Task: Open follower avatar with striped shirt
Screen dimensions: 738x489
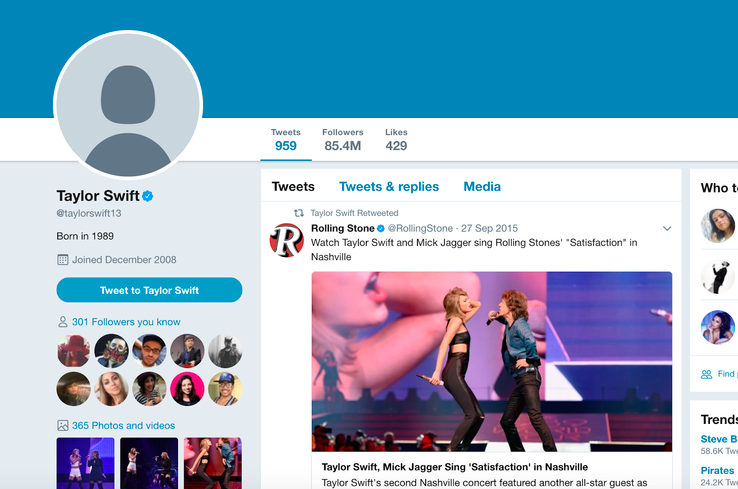Action: (149, 389)
